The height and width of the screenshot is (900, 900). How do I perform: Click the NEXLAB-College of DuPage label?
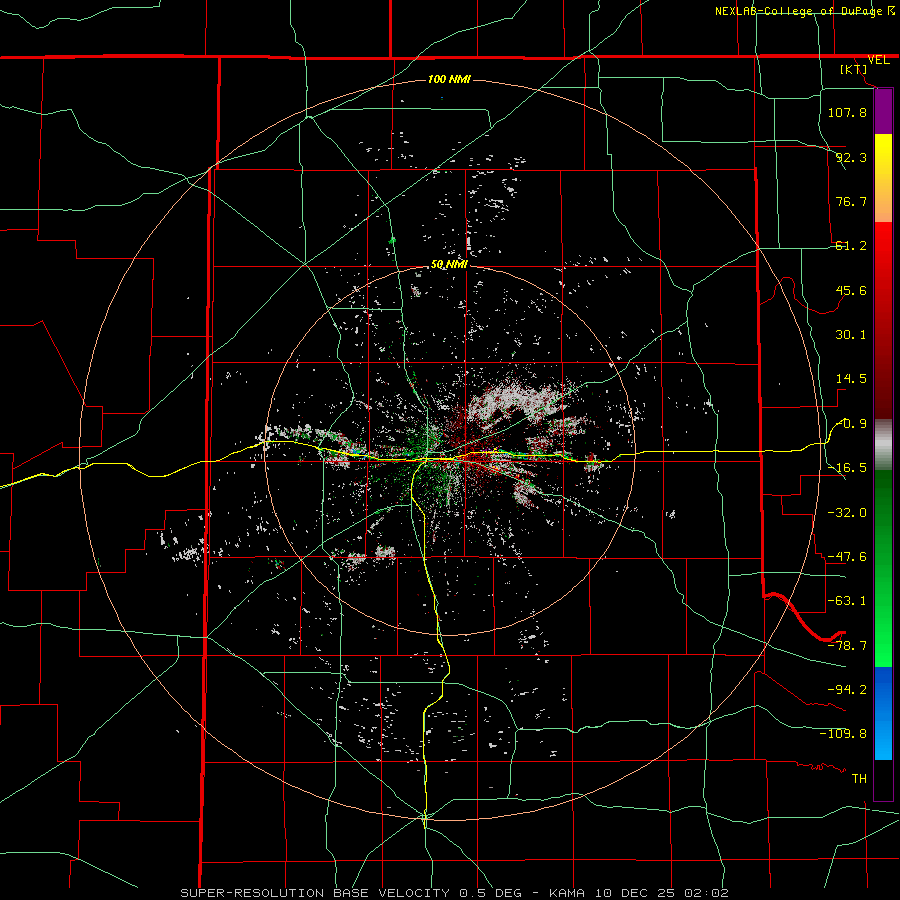click(x=798, y=11)
